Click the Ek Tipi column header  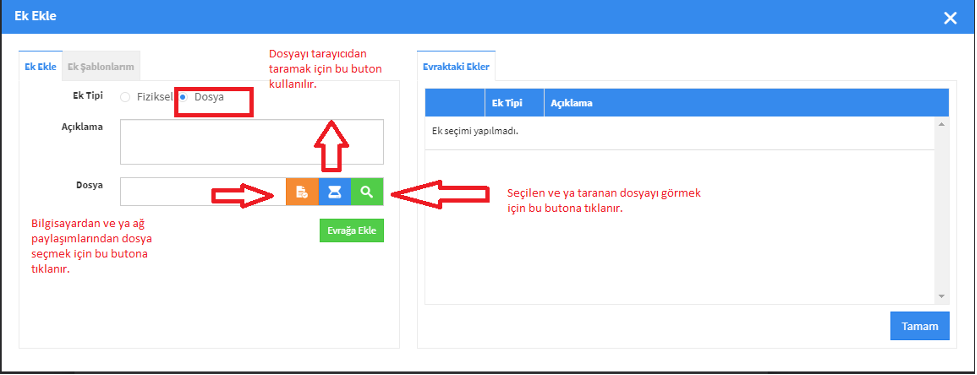pyautogui.click(x=515, y=103)
